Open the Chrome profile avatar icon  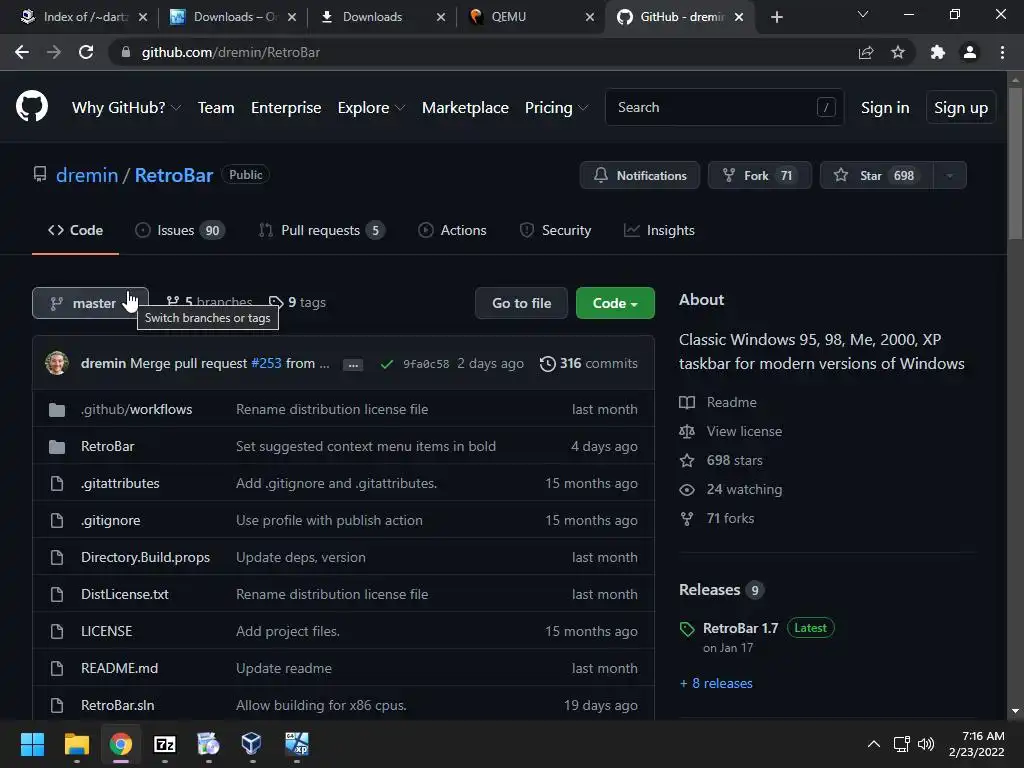pos(970,52)
